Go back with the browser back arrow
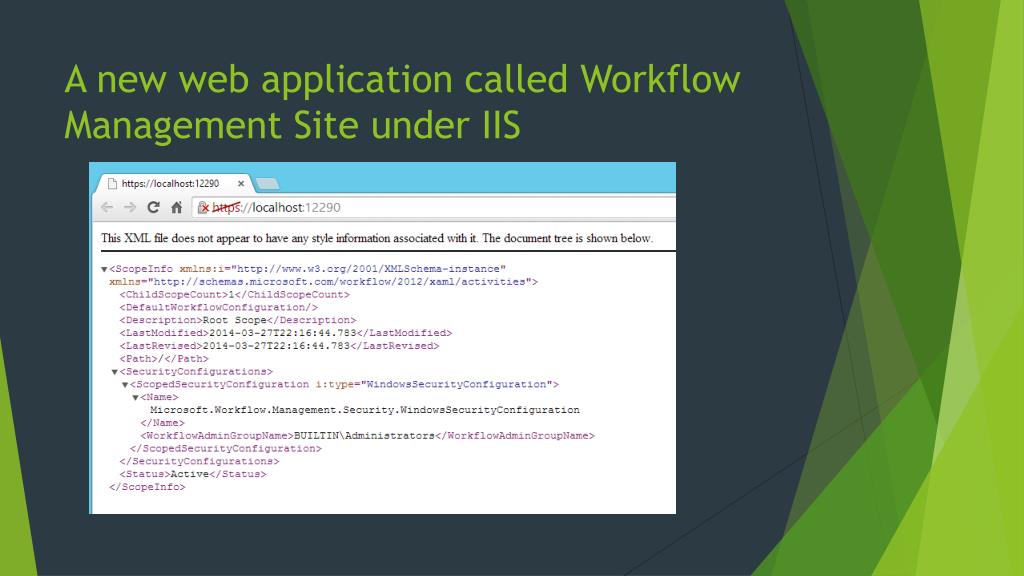1024x576 pixels. point(107,207)
